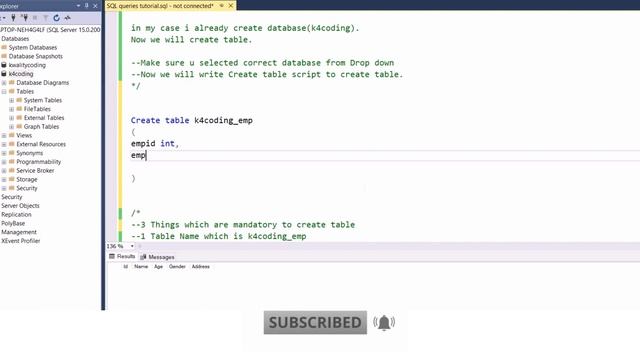Select the Management tree node
Image resolution: width=640 pixels, height=360 pixels.
pyautogui.click(x=19, y=232)
